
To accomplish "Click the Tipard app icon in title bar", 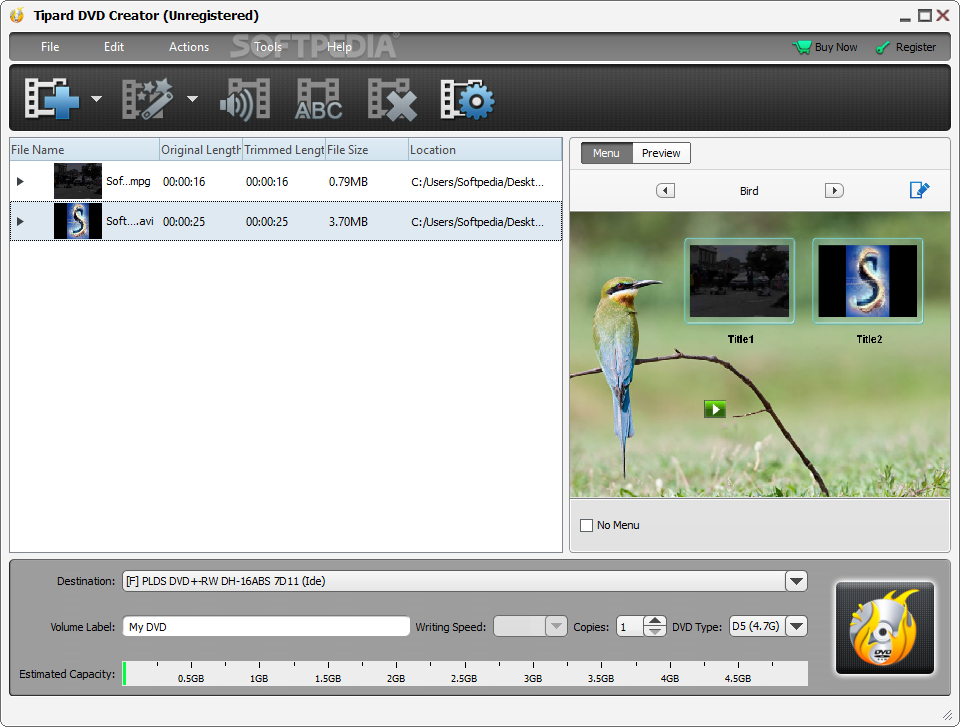I will tap(17, 15).
